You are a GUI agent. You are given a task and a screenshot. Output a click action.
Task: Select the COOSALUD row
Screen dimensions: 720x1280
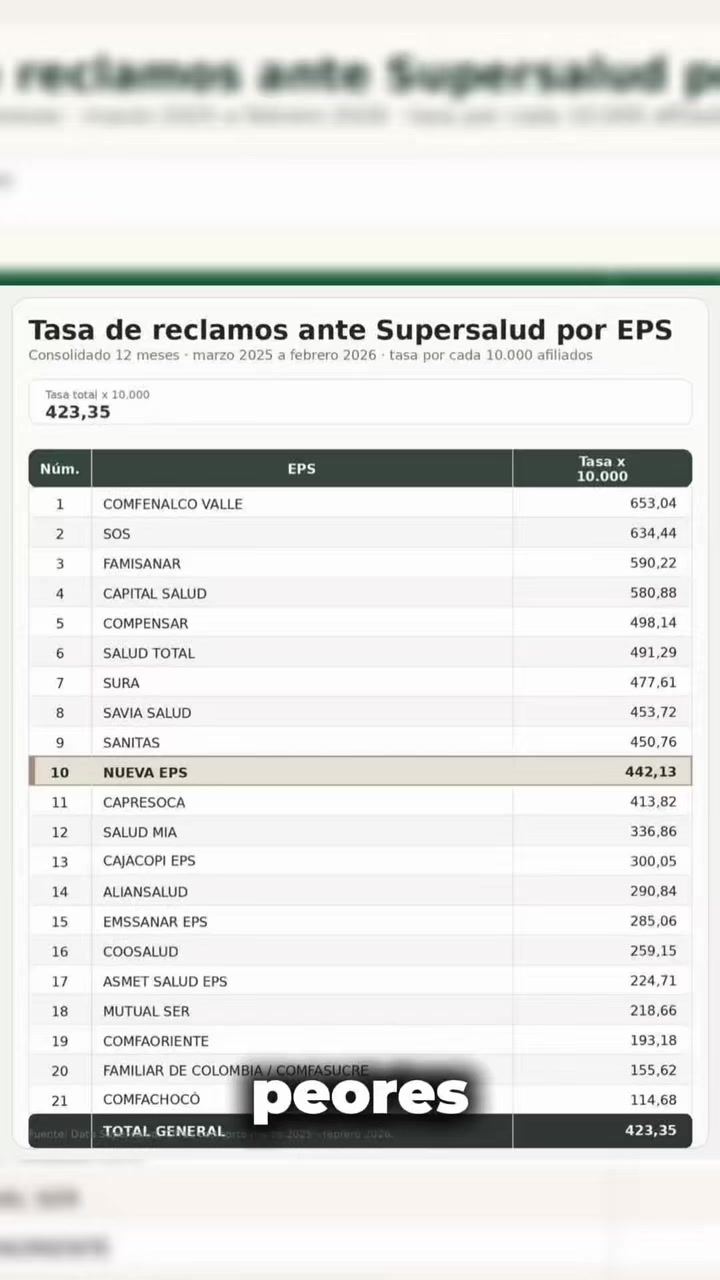click(360, 951)
